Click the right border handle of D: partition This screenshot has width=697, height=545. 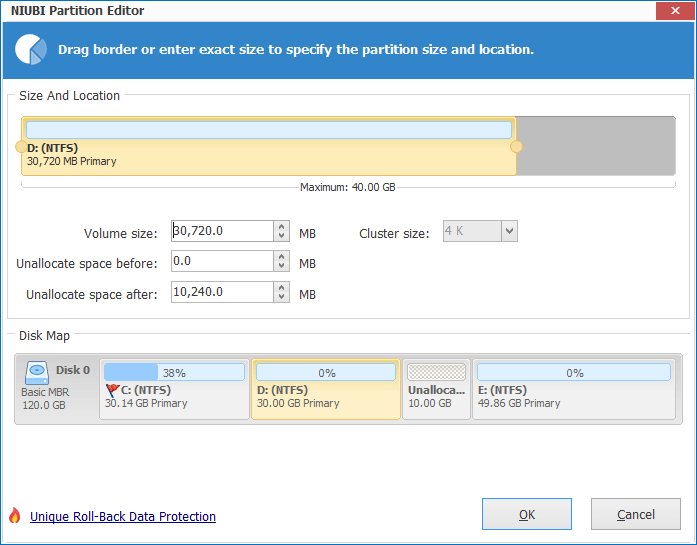point(516,147)
